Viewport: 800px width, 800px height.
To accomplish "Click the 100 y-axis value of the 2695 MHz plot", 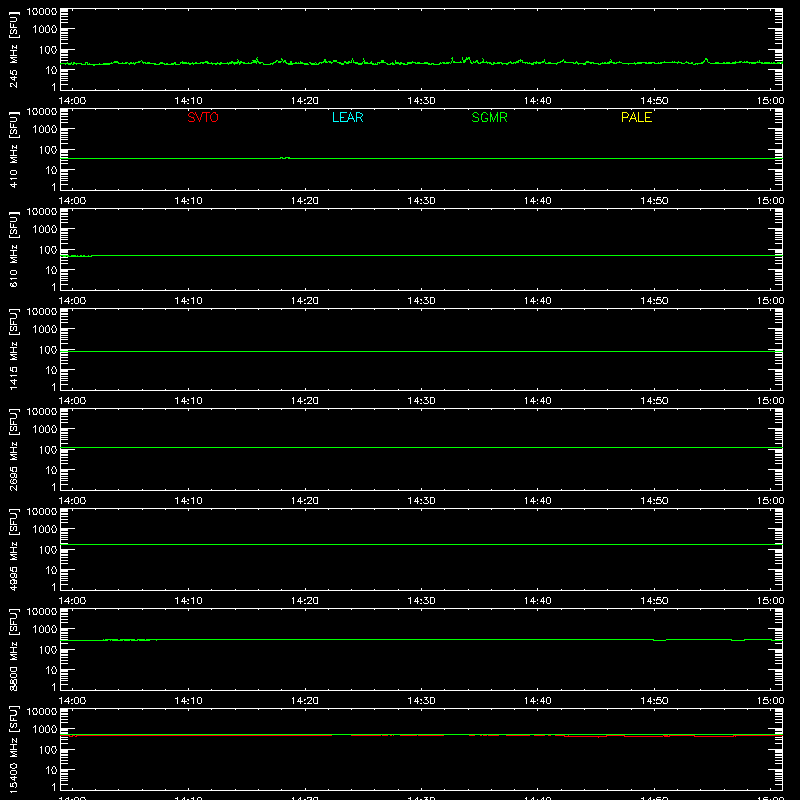I will tap(48, 449).
